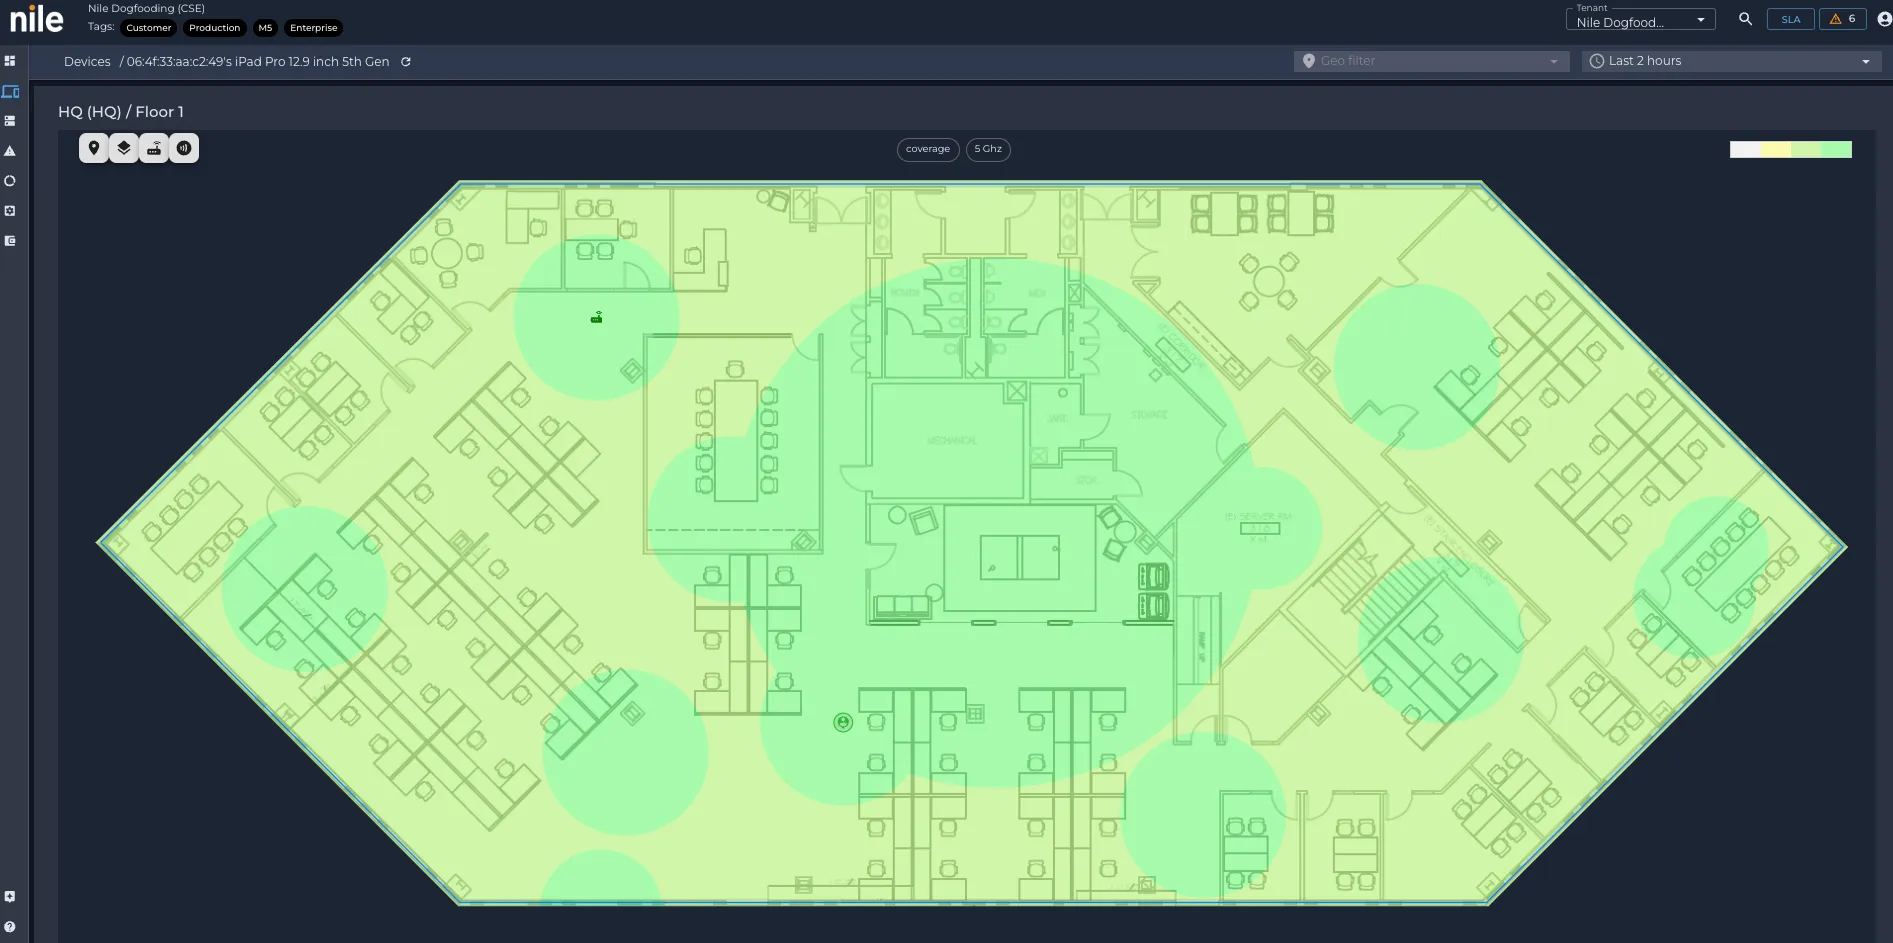Go to Devices breadcrumb
Screen dimensions: 1893x943
tap(87, 62)
